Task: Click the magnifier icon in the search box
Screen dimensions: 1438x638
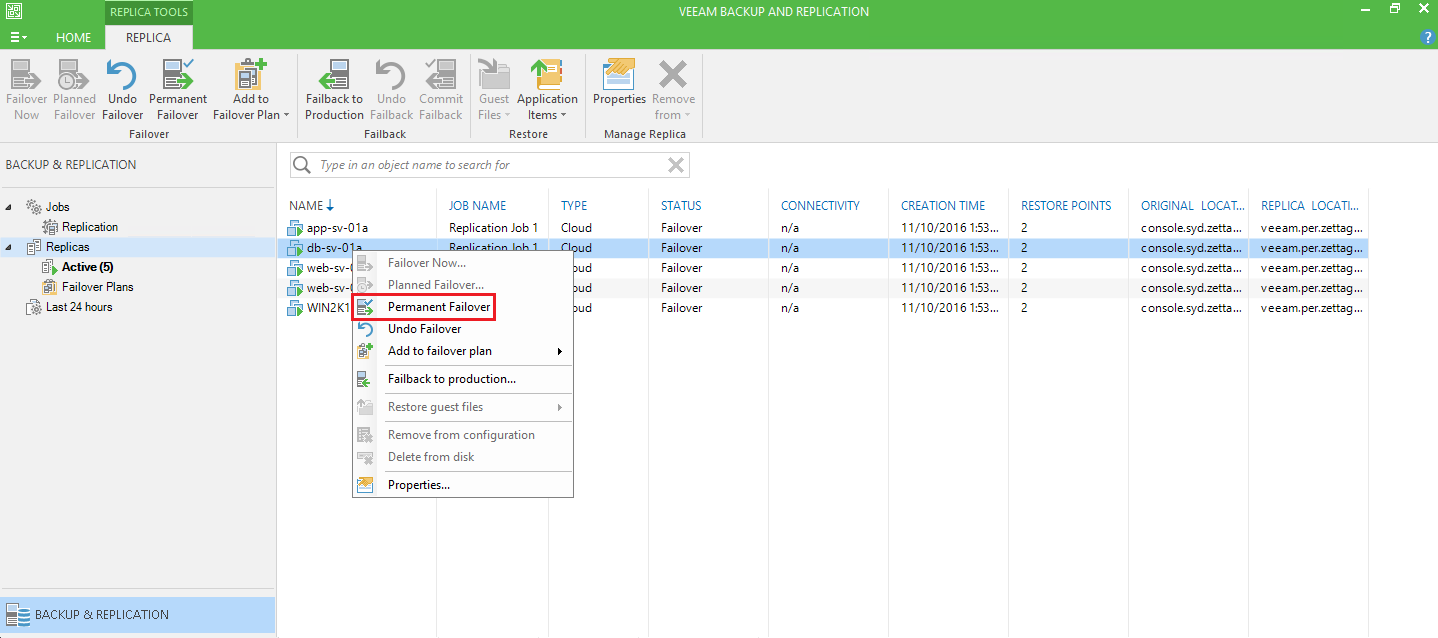Action: [302, 165]
